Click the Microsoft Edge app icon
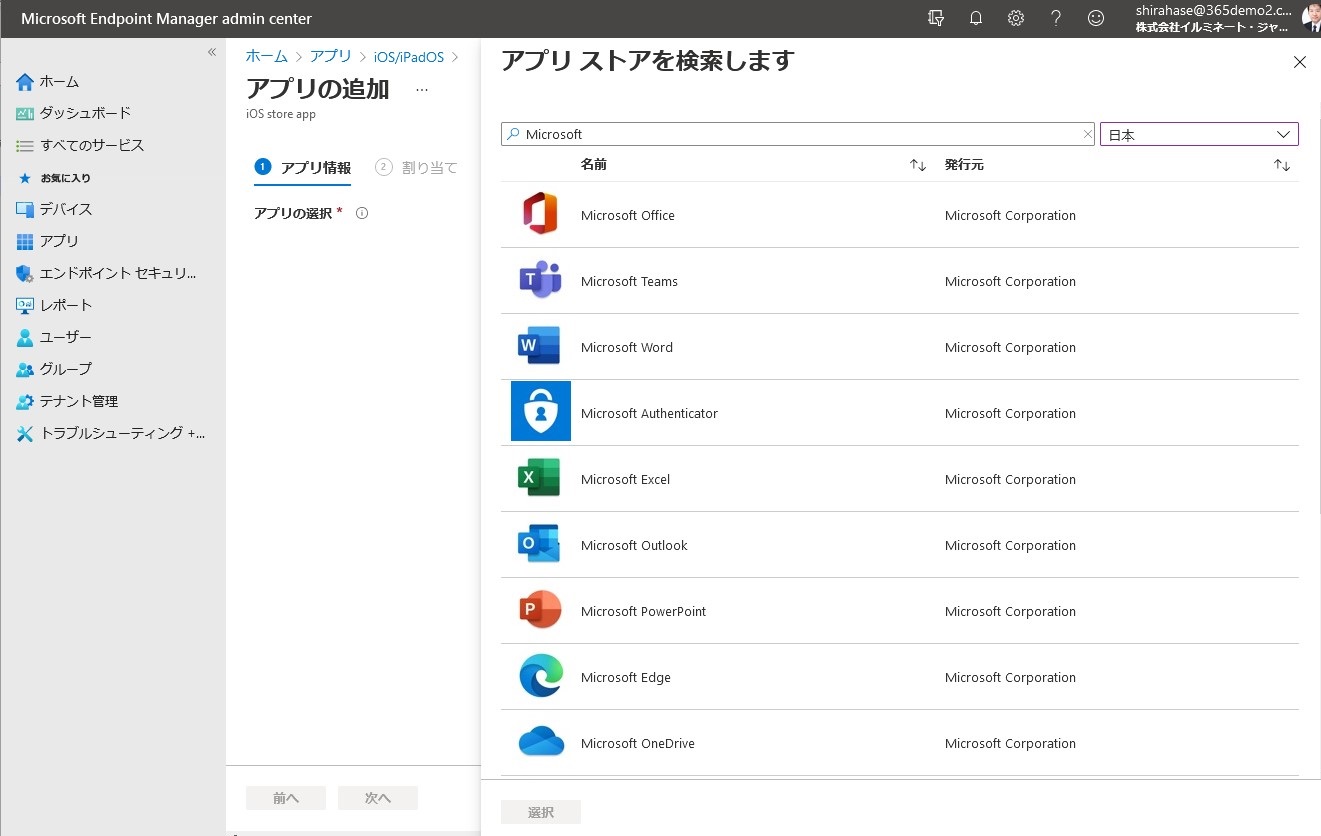1321x836 pixels. tap(541, 676)
